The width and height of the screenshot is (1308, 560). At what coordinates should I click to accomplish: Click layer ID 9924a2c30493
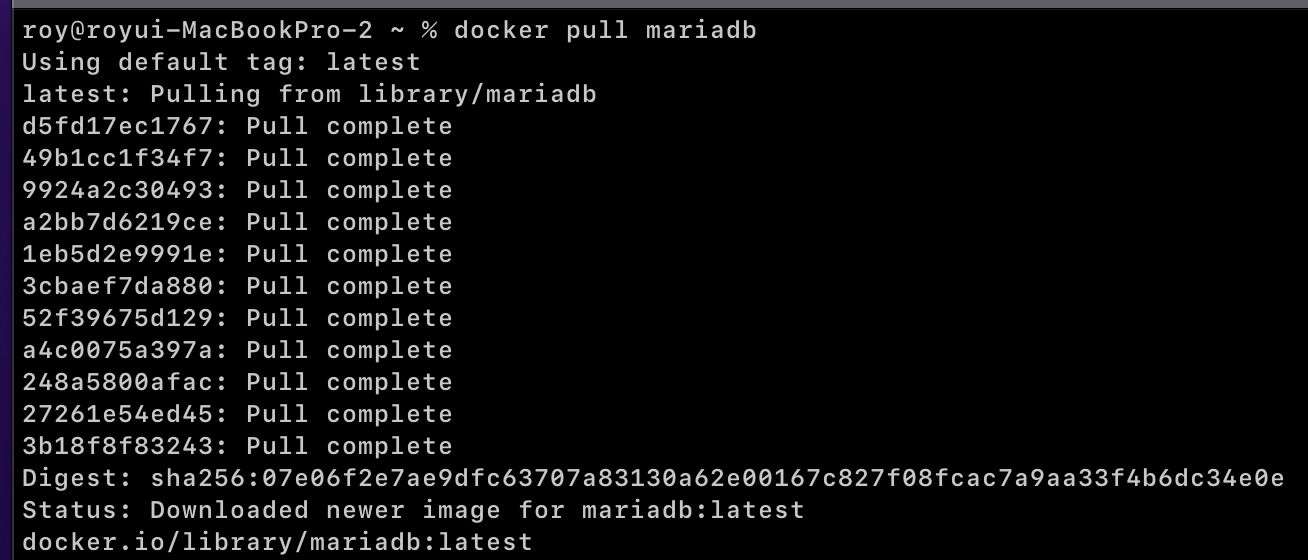pyautogui.click(x=118, y=190)
